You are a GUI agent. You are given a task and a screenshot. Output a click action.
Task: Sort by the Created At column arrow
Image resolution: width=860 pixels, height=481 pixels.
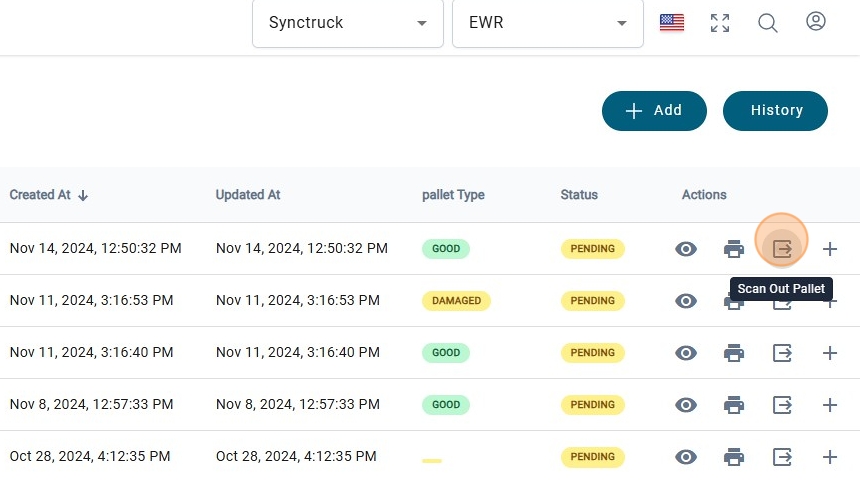coord(83,196)
